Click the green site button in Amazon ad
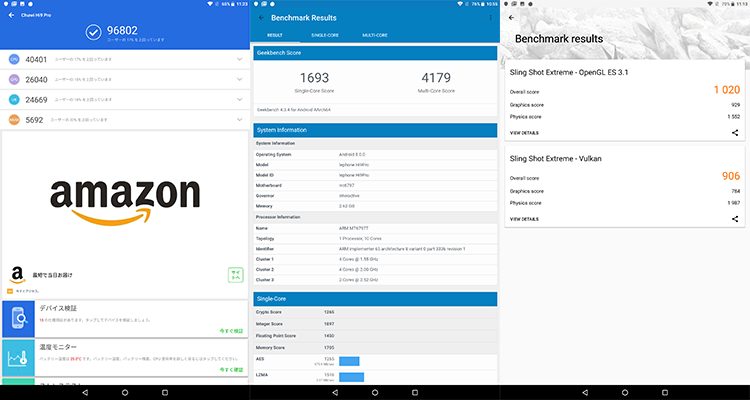 235,275
